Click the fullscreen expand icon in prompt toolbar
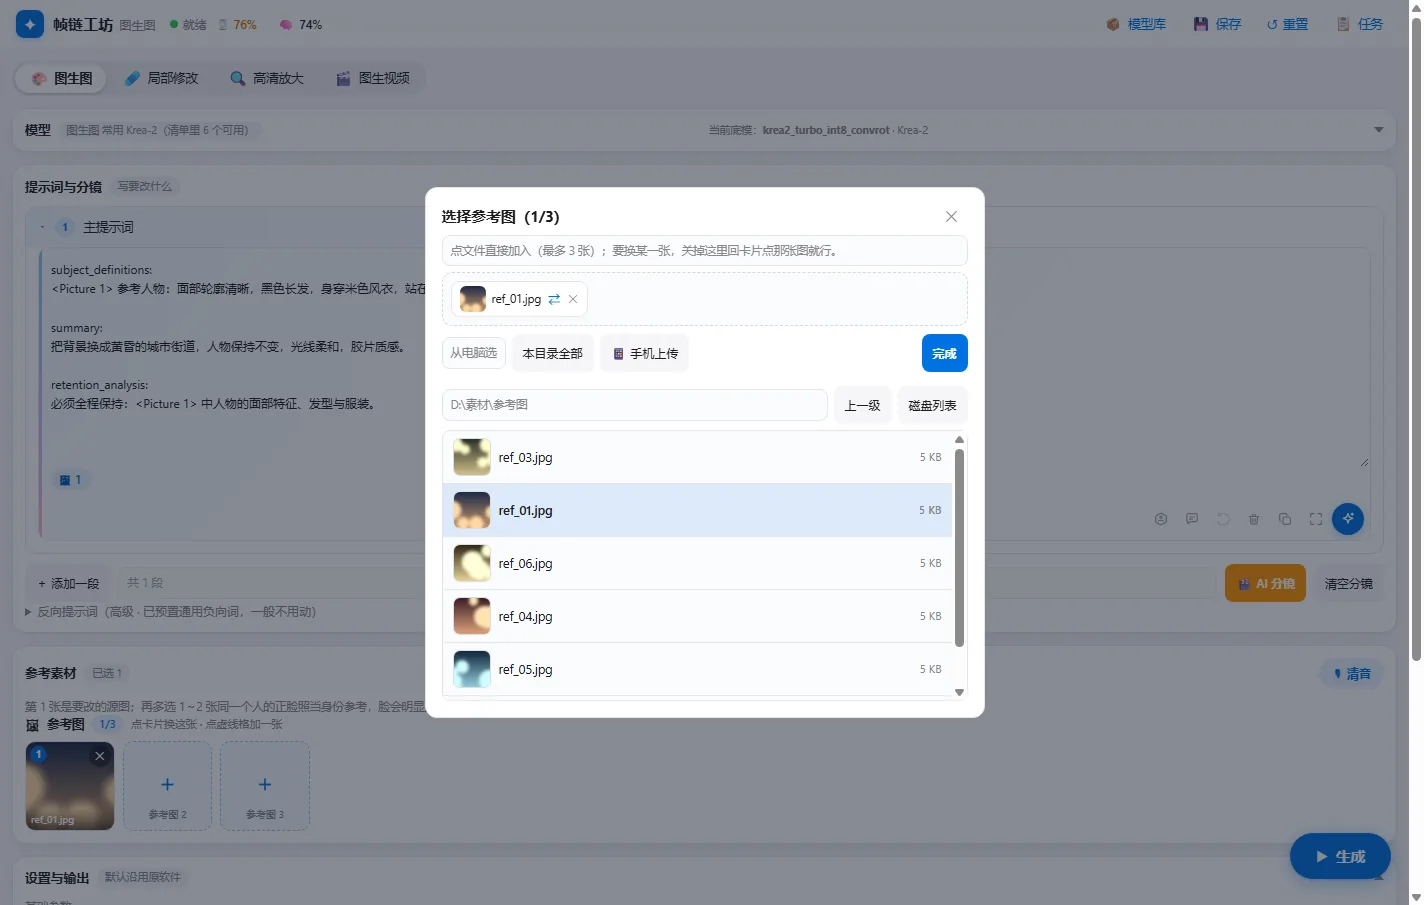Image resolution: width=1424 pixels, height=905 pixels. click(x=1316, y=519)
